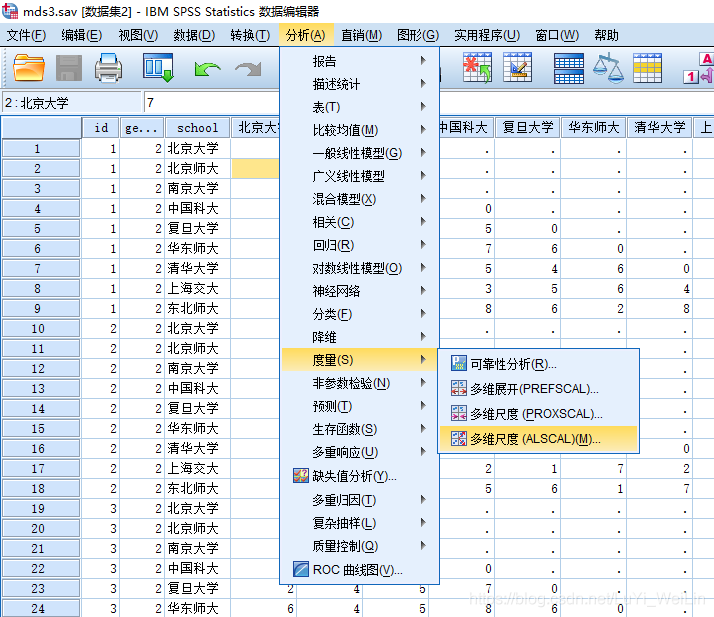
Task: Open the 编辑(E) menu
Action: click(82, 35)
